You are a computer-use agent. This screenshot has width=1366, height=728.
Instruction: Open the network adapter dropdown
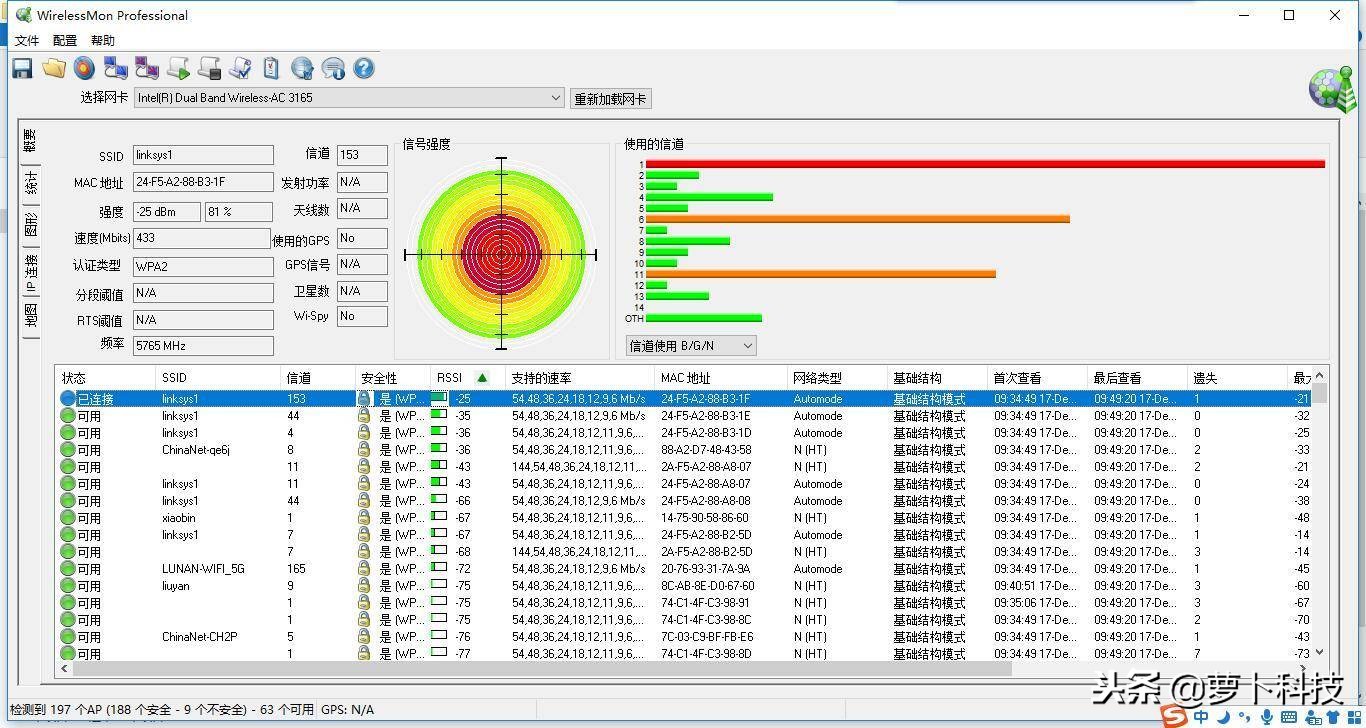pyautogui.click(x=555, y=98)
